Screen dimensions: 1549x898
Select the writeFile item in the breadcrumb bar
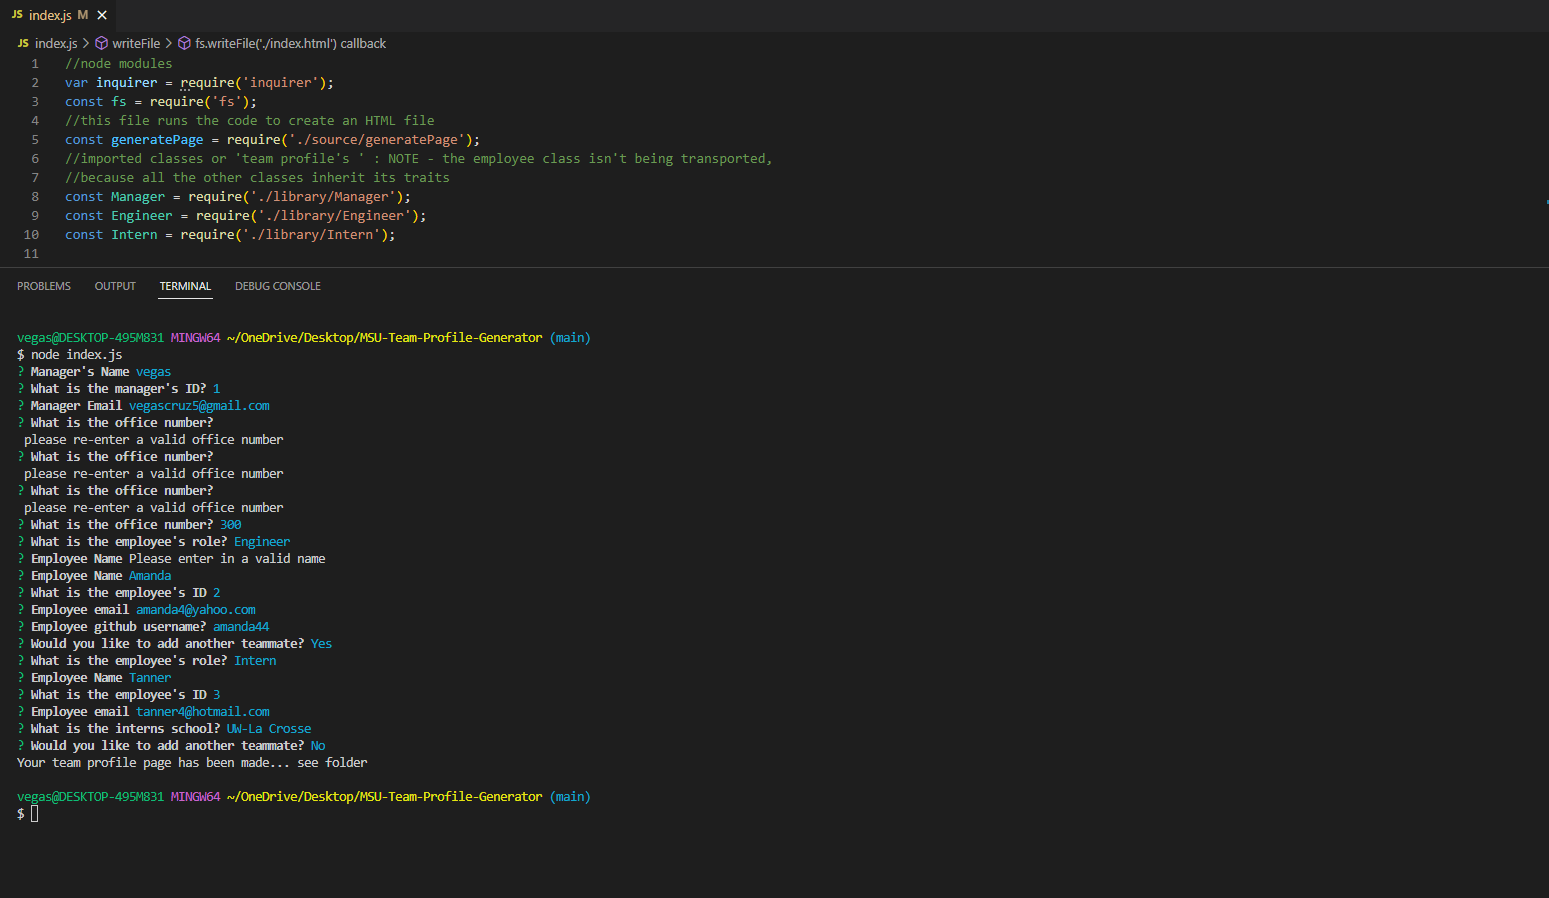pyautogui.click(x=135, y=43)
